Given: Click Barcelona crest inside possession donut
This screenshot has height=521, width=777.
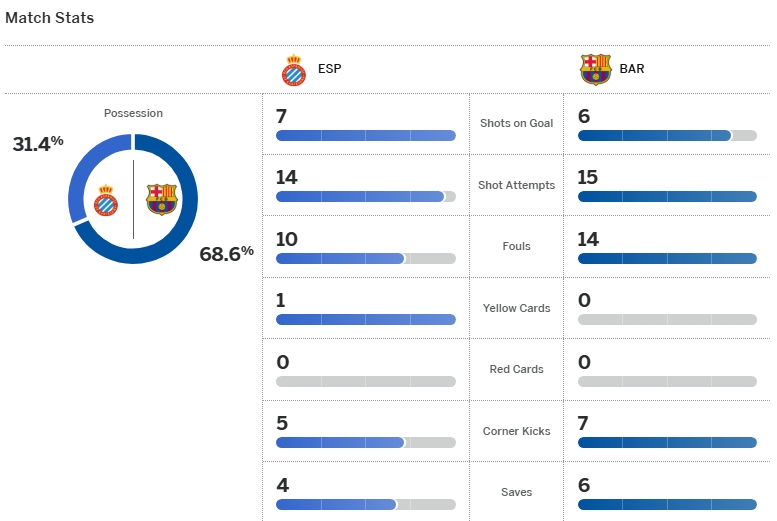Looking at the screenshot, I should (x=160, y=199).
